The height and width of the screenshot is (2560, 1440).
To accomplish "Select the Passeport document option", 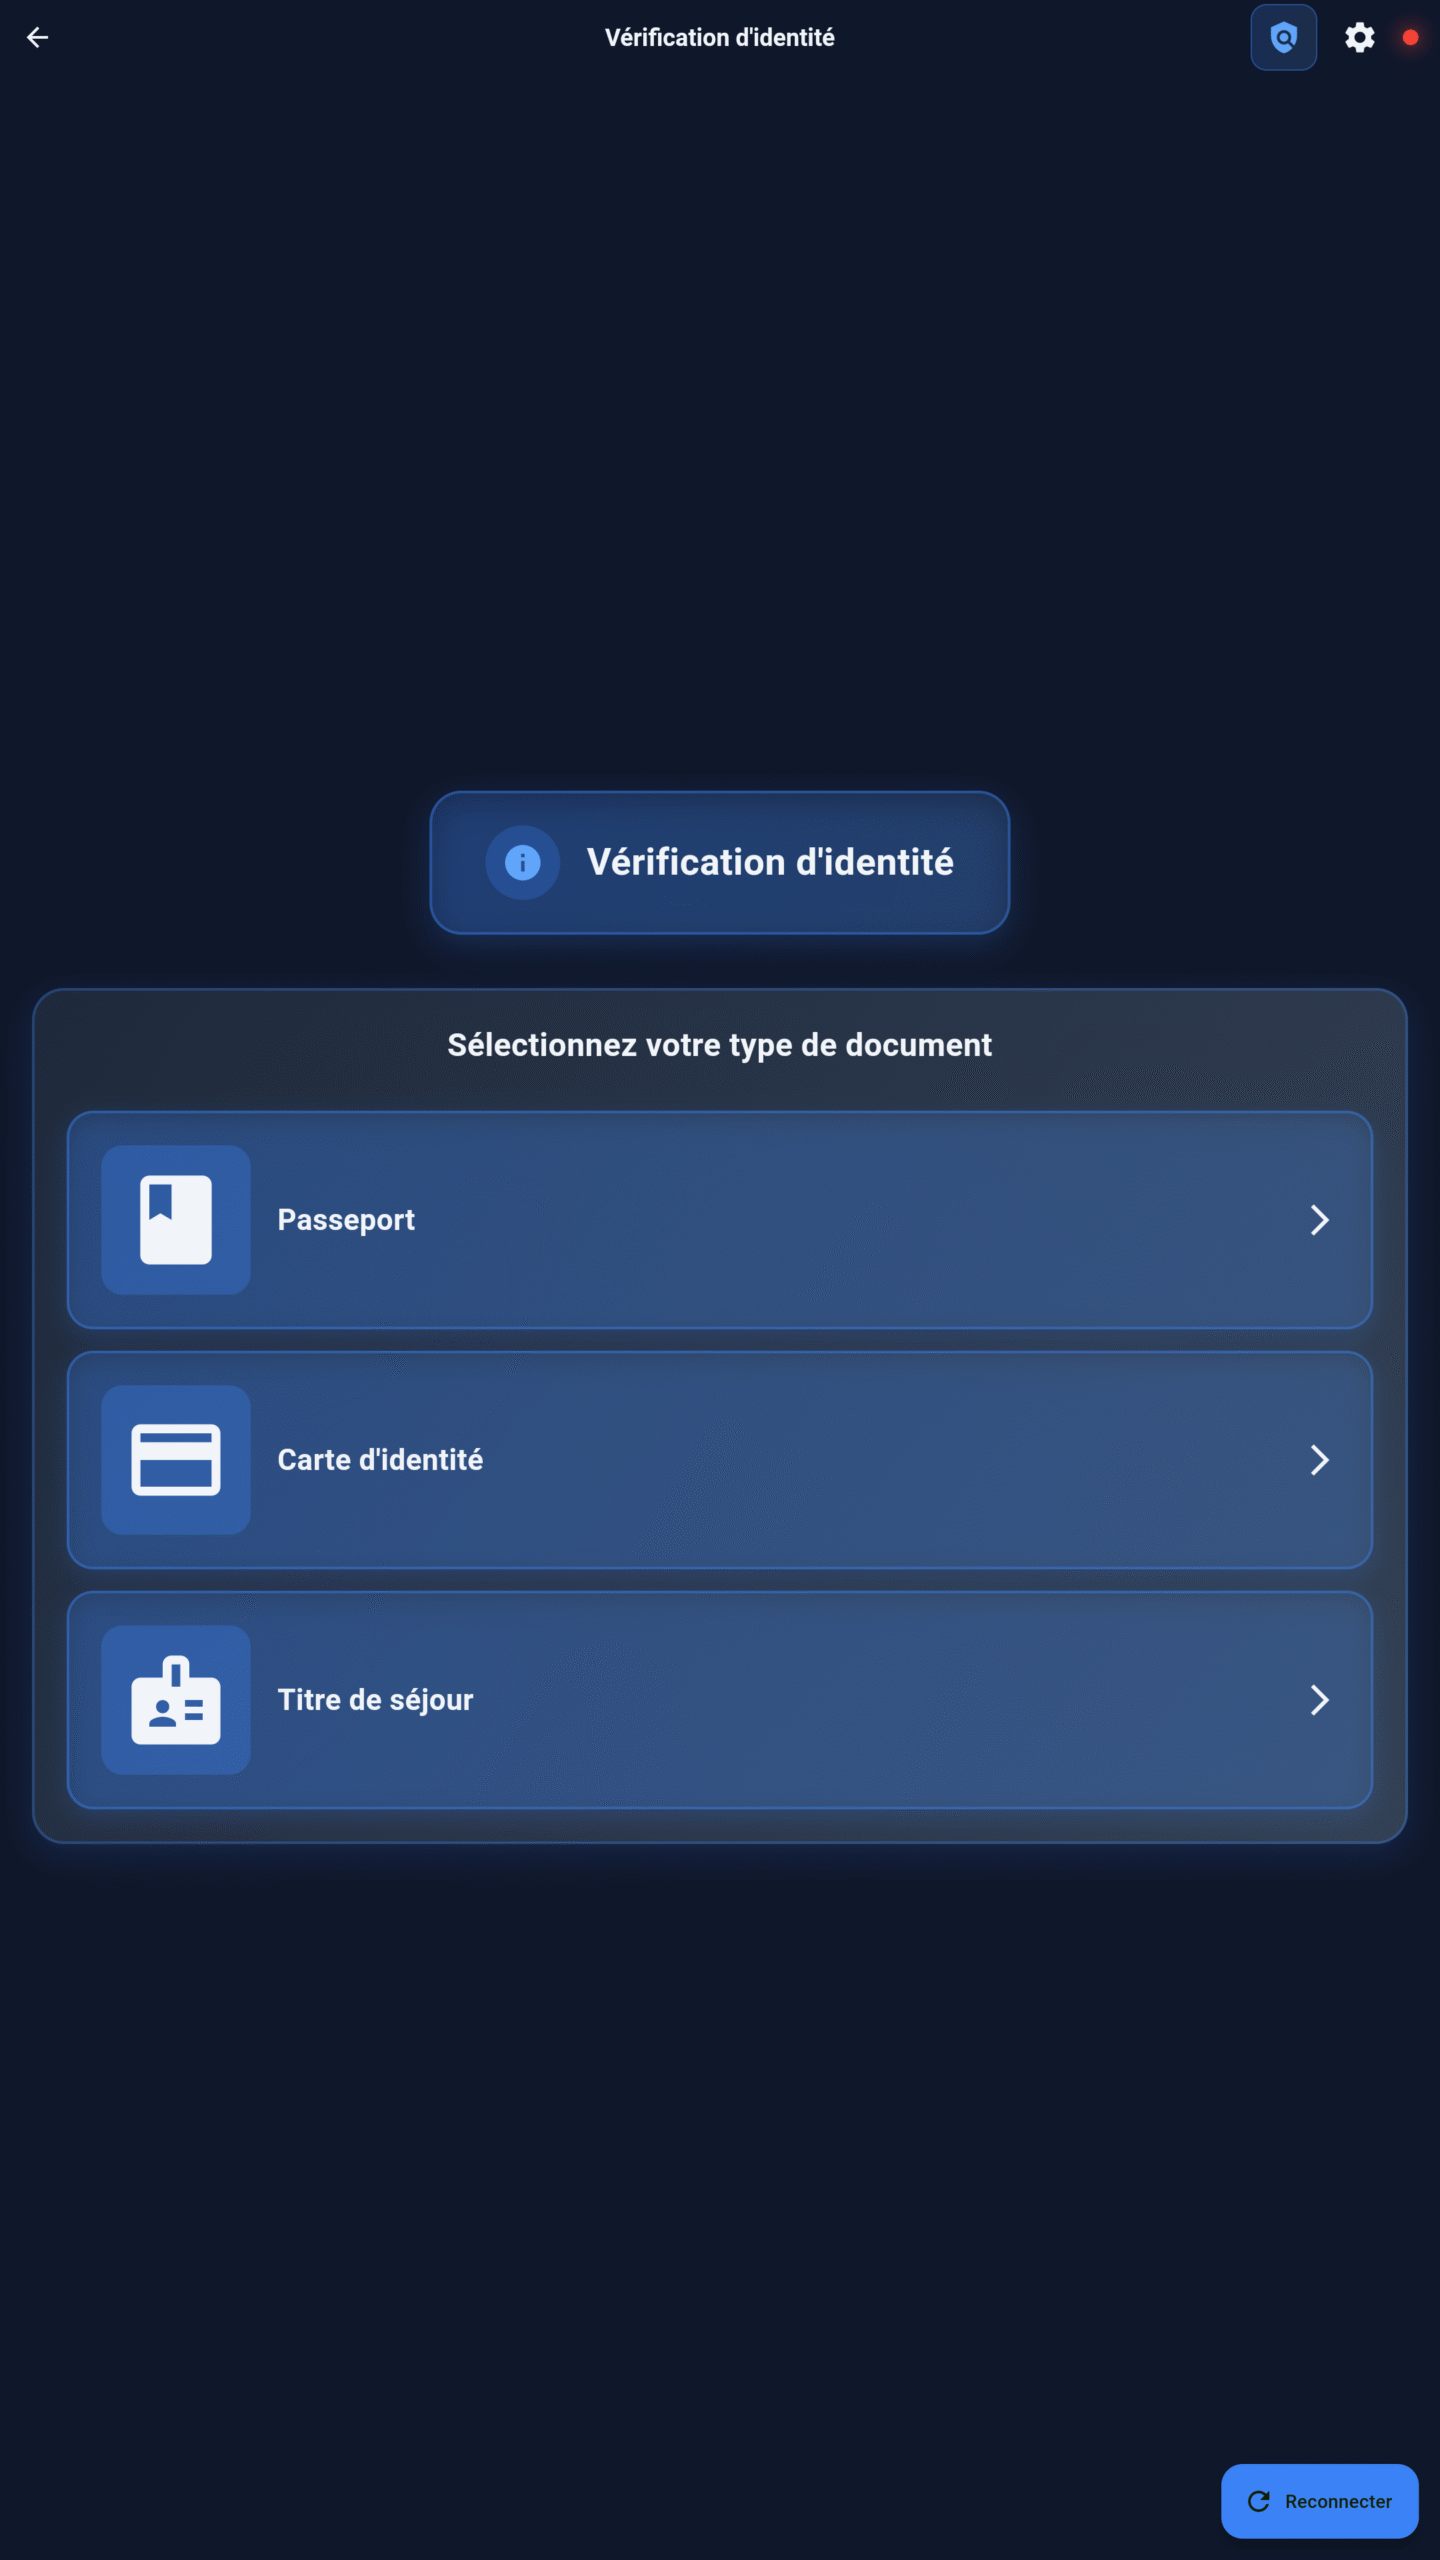I will coord(720,1220).
